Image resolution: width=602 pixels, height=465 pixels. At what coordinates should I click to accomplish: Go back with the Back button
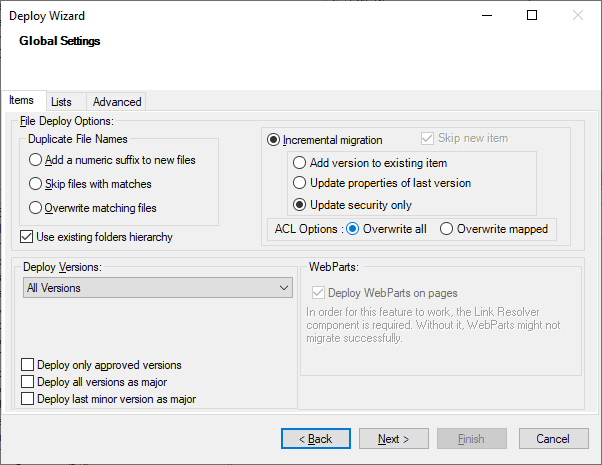[316, 439]
